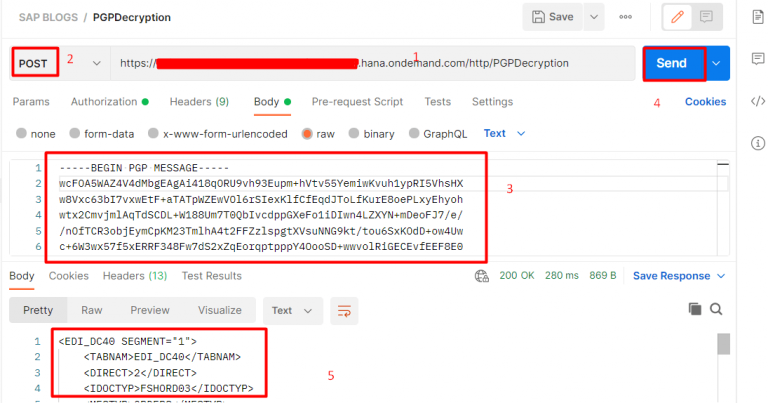Image resolution: width=768 pixels, height=403 pixels.
Task: Switch to the Authorization tab
Action: pyautogui.click(x=109, y=101)
